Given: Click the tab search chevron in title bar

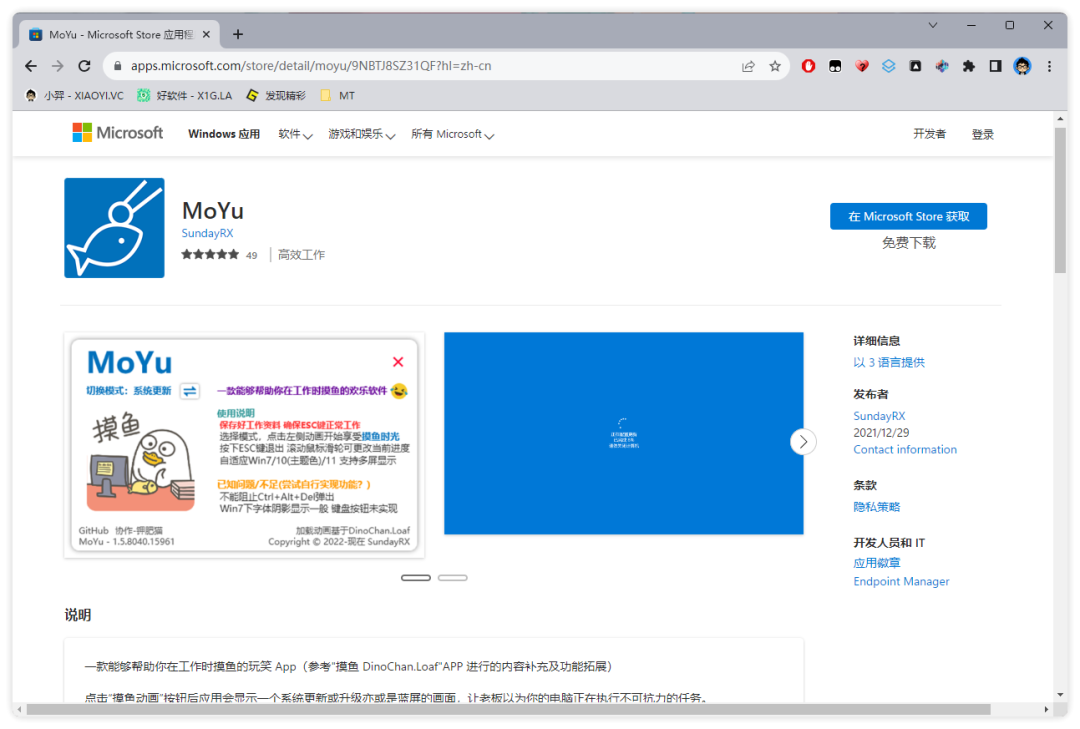Looking at the screenshot, I should (933, 25).
